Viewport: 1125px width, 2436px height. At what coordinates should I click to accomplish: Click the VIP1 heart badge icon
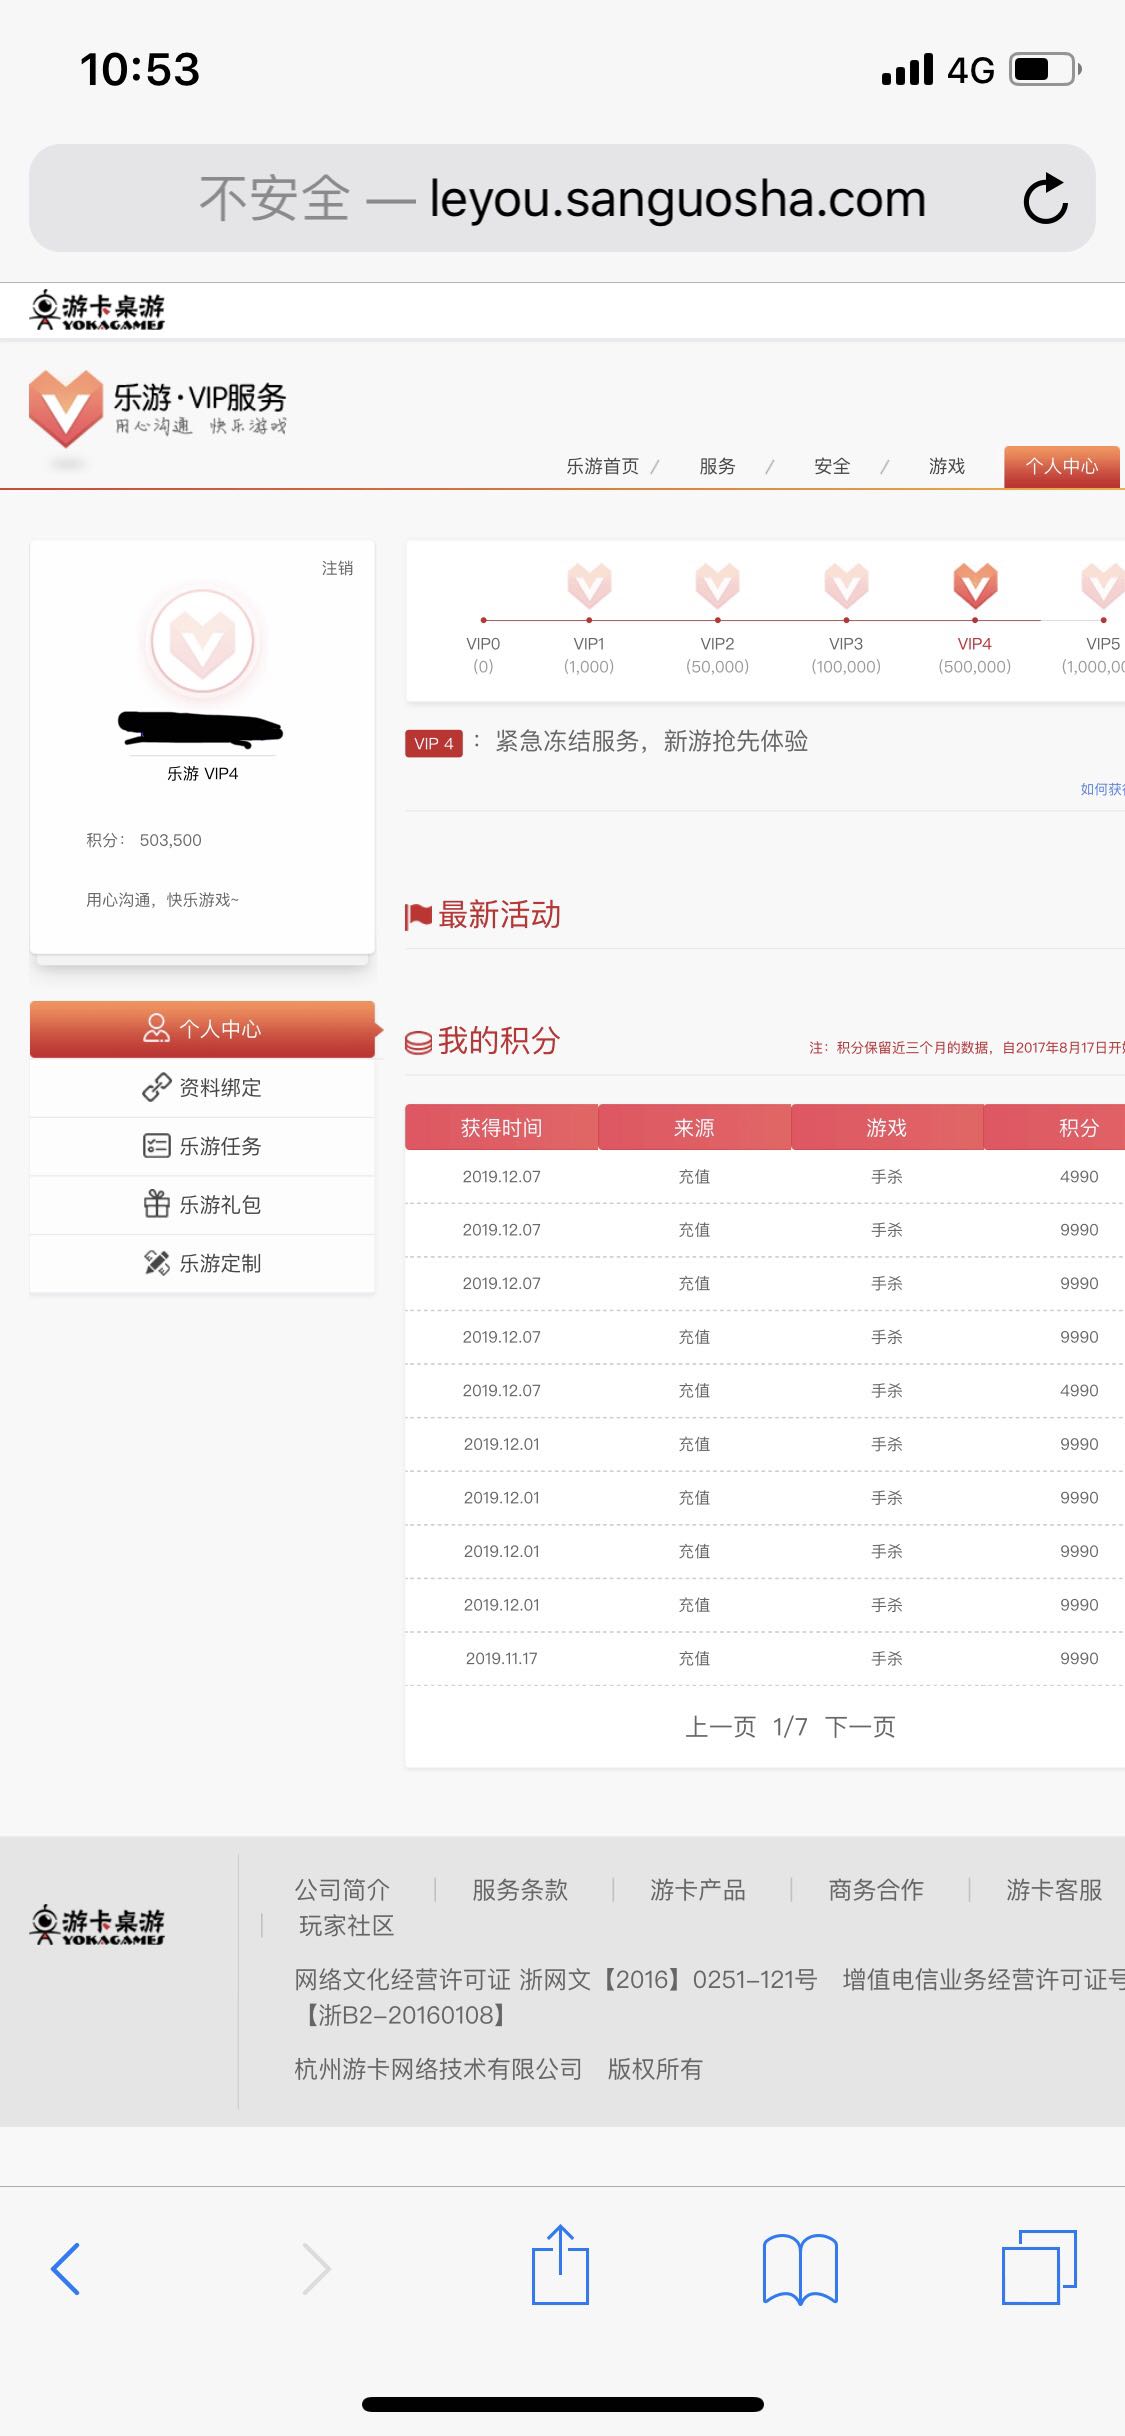(589, 585)
